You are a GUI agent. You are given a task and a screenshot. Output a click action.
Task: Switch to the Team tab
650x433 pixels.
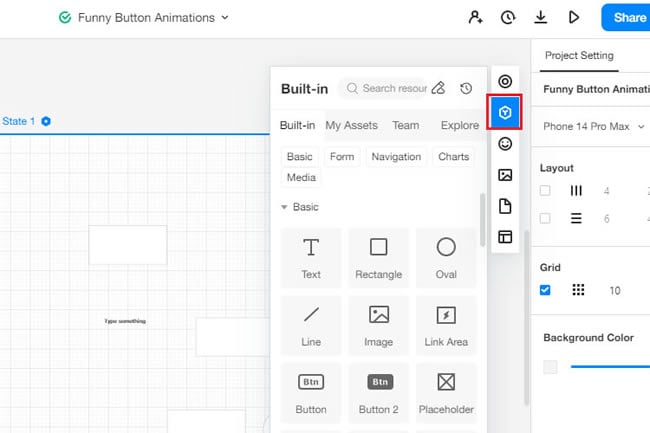point(405,125)
